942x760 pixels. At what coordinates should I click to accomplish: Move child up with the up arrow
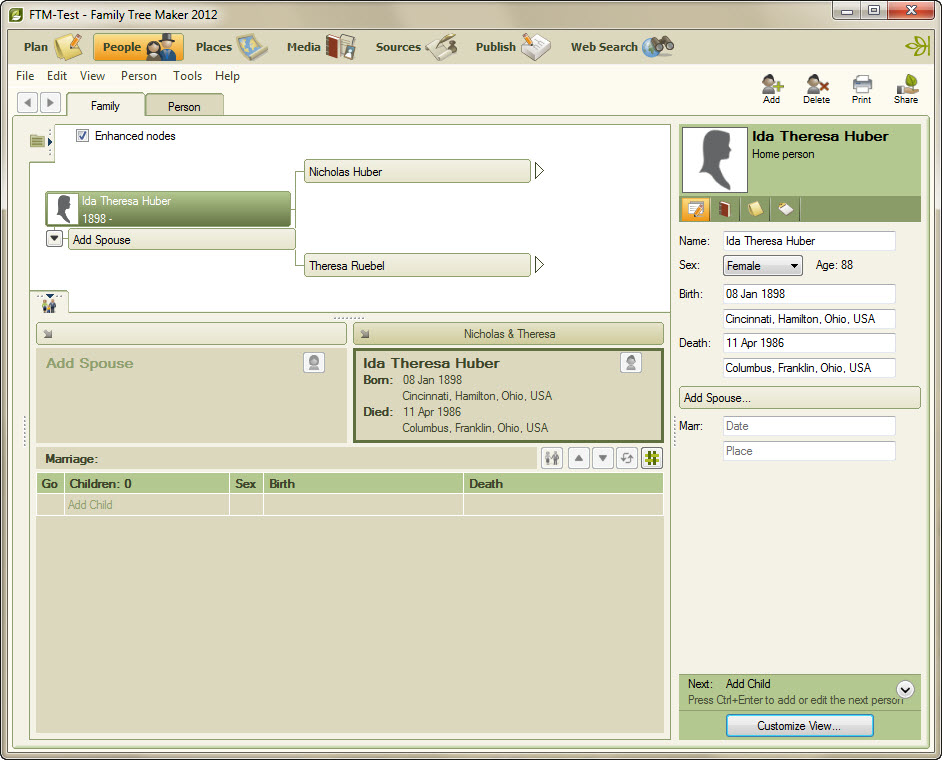pos(579,458)
